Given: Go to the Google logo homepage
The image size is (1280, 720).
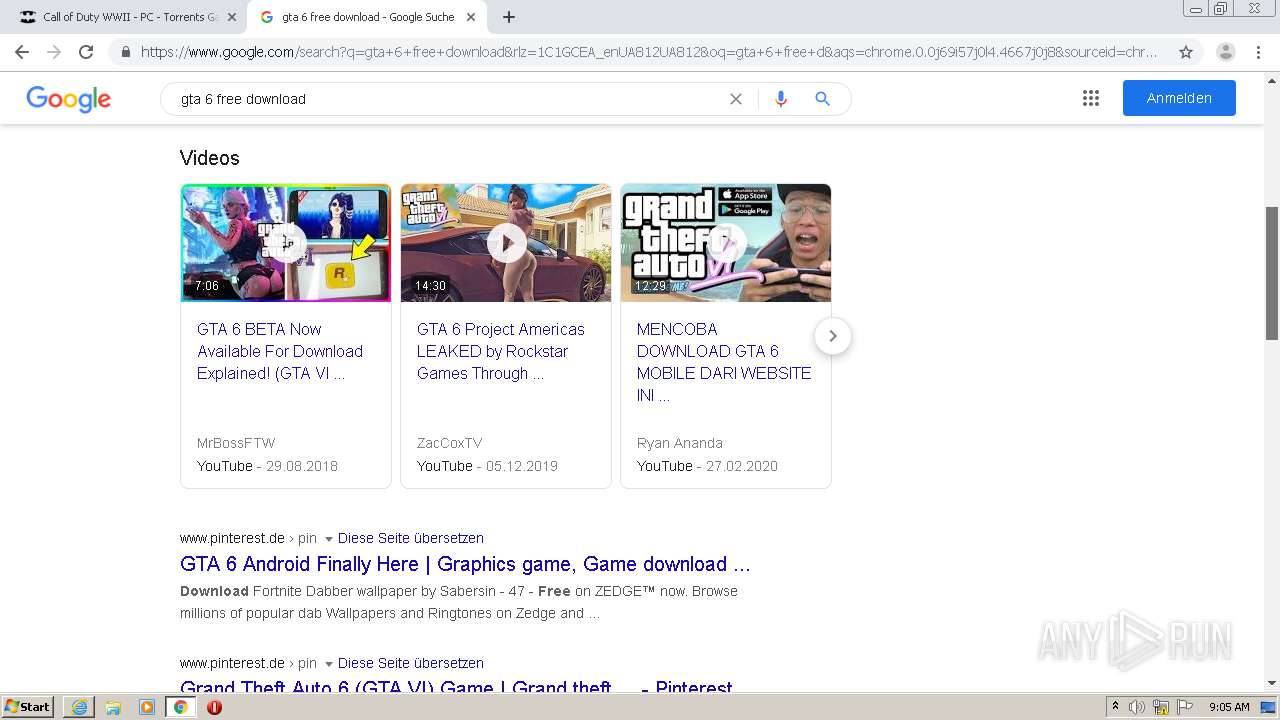Looking at the screenshot, I should 68,98.
